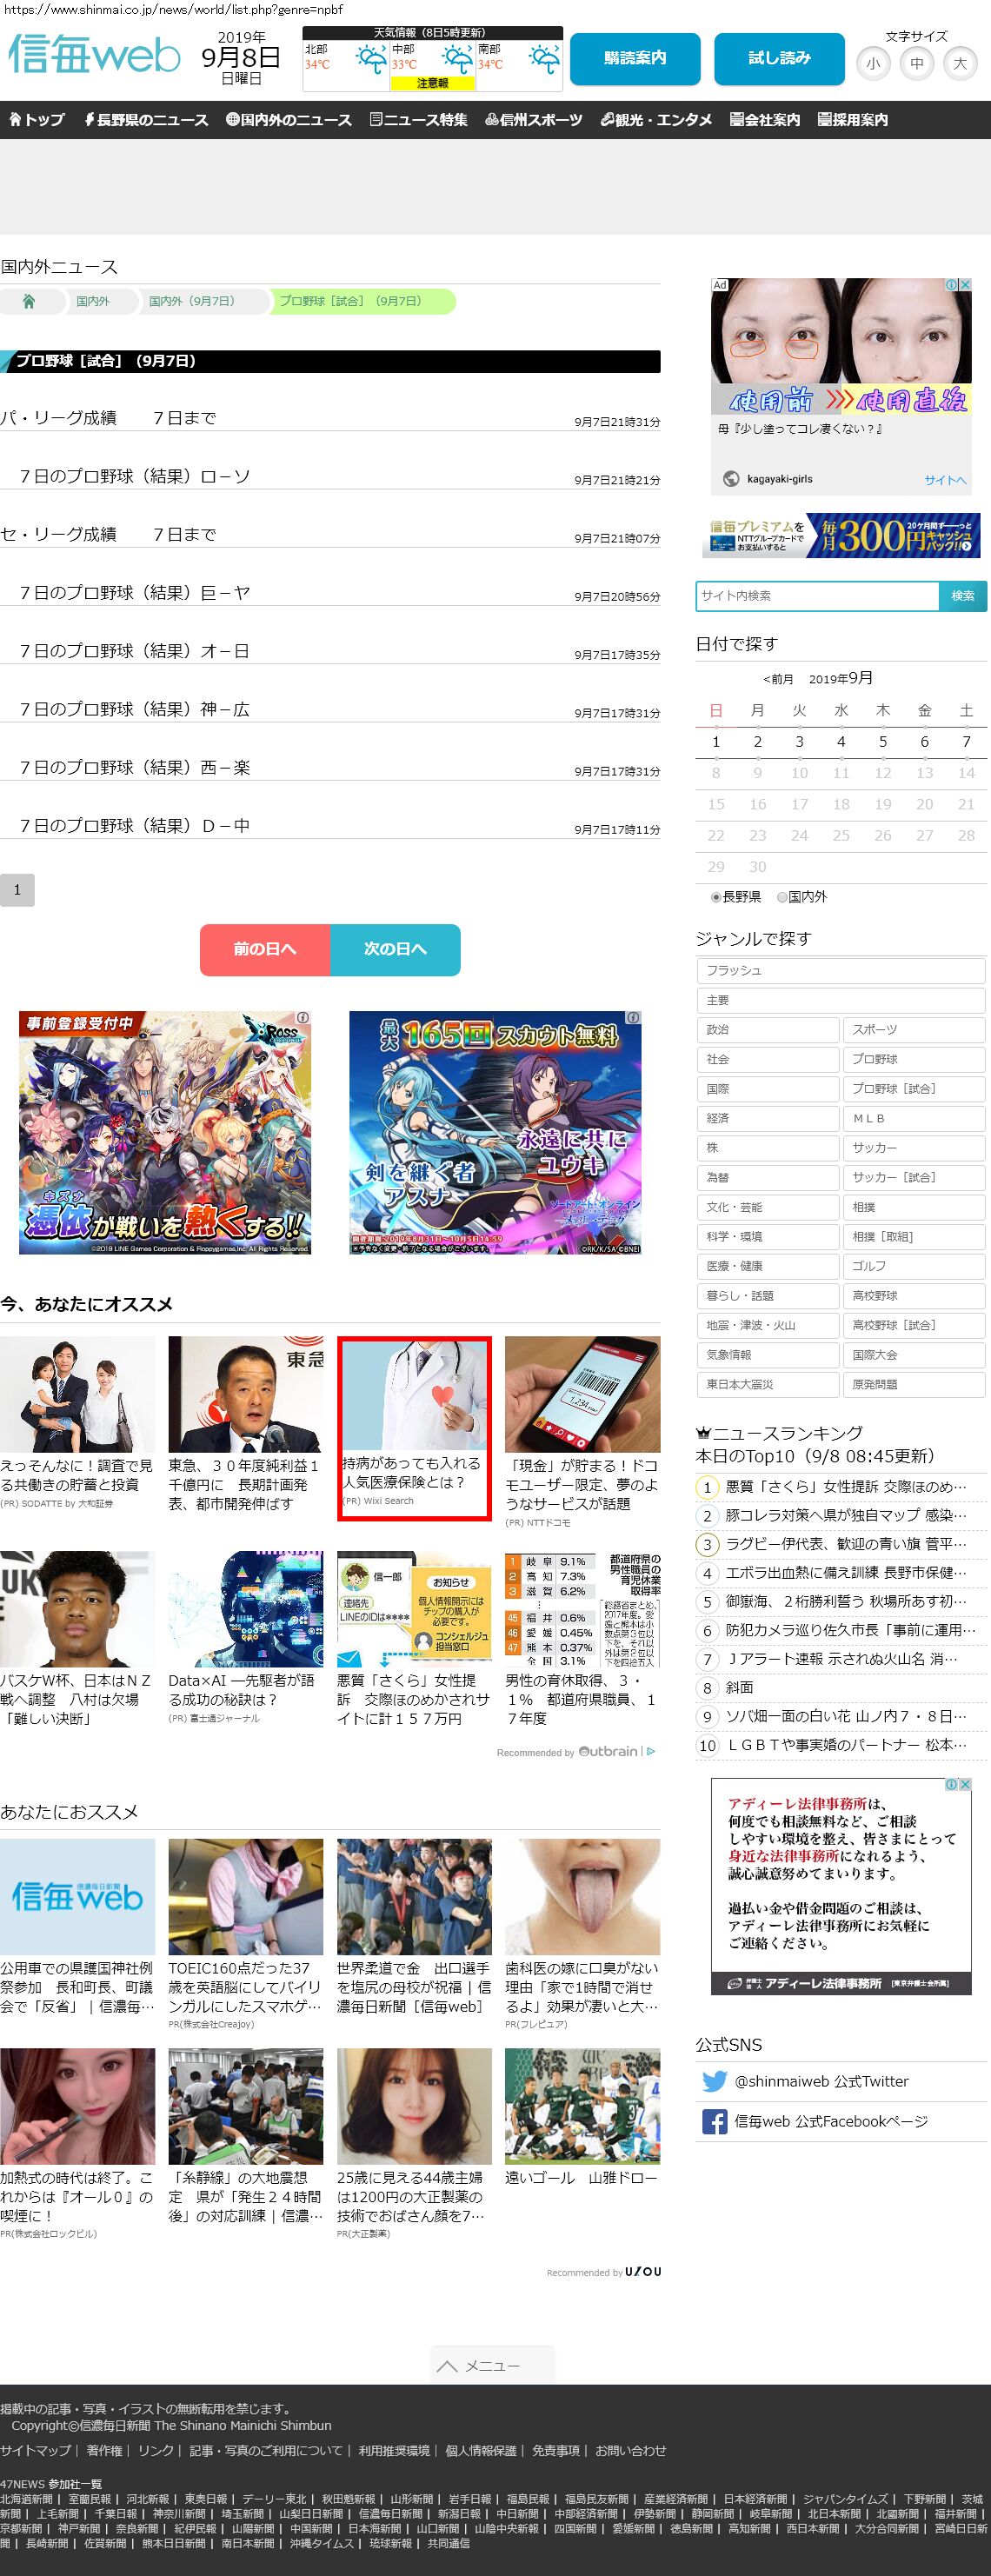Open ranking item 1 悪質「さくら」
Screen dimensions: 991x2576
pos(846,1487)
